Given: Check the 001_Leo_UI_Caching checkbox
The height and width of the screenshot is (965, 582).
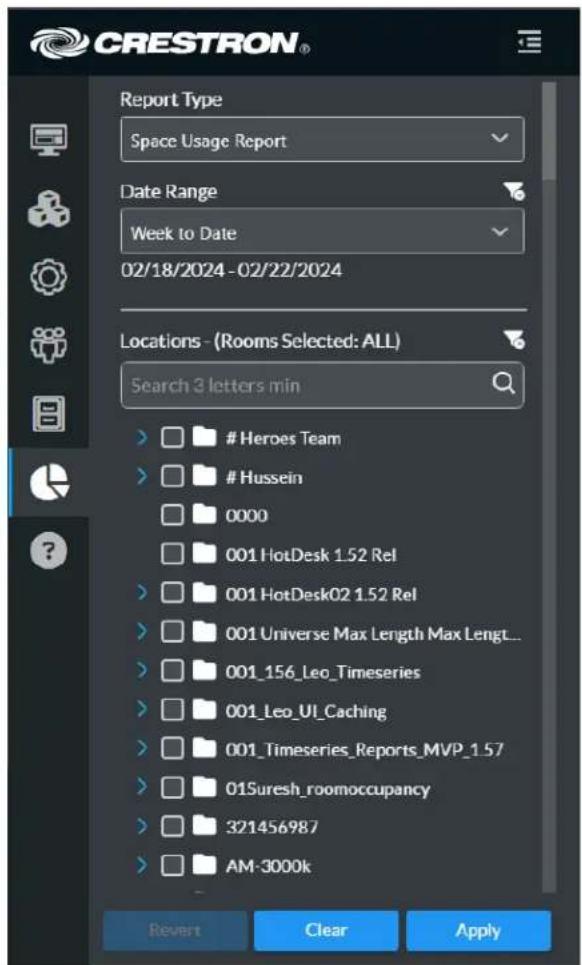Looking at the screenshot, I should [x=172, y=711].
